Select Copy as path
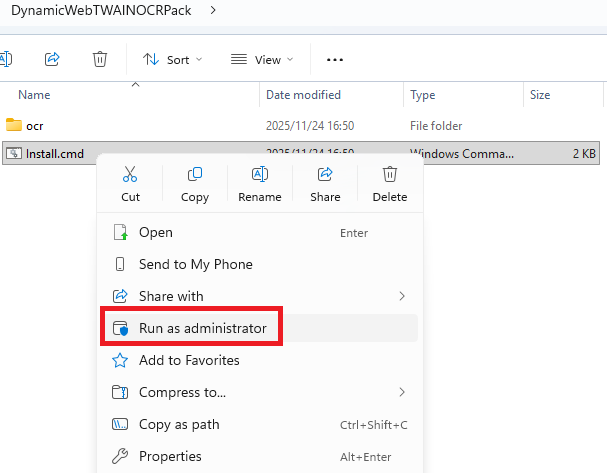This screenshot has width=607, height=473. tap(260, 425)
